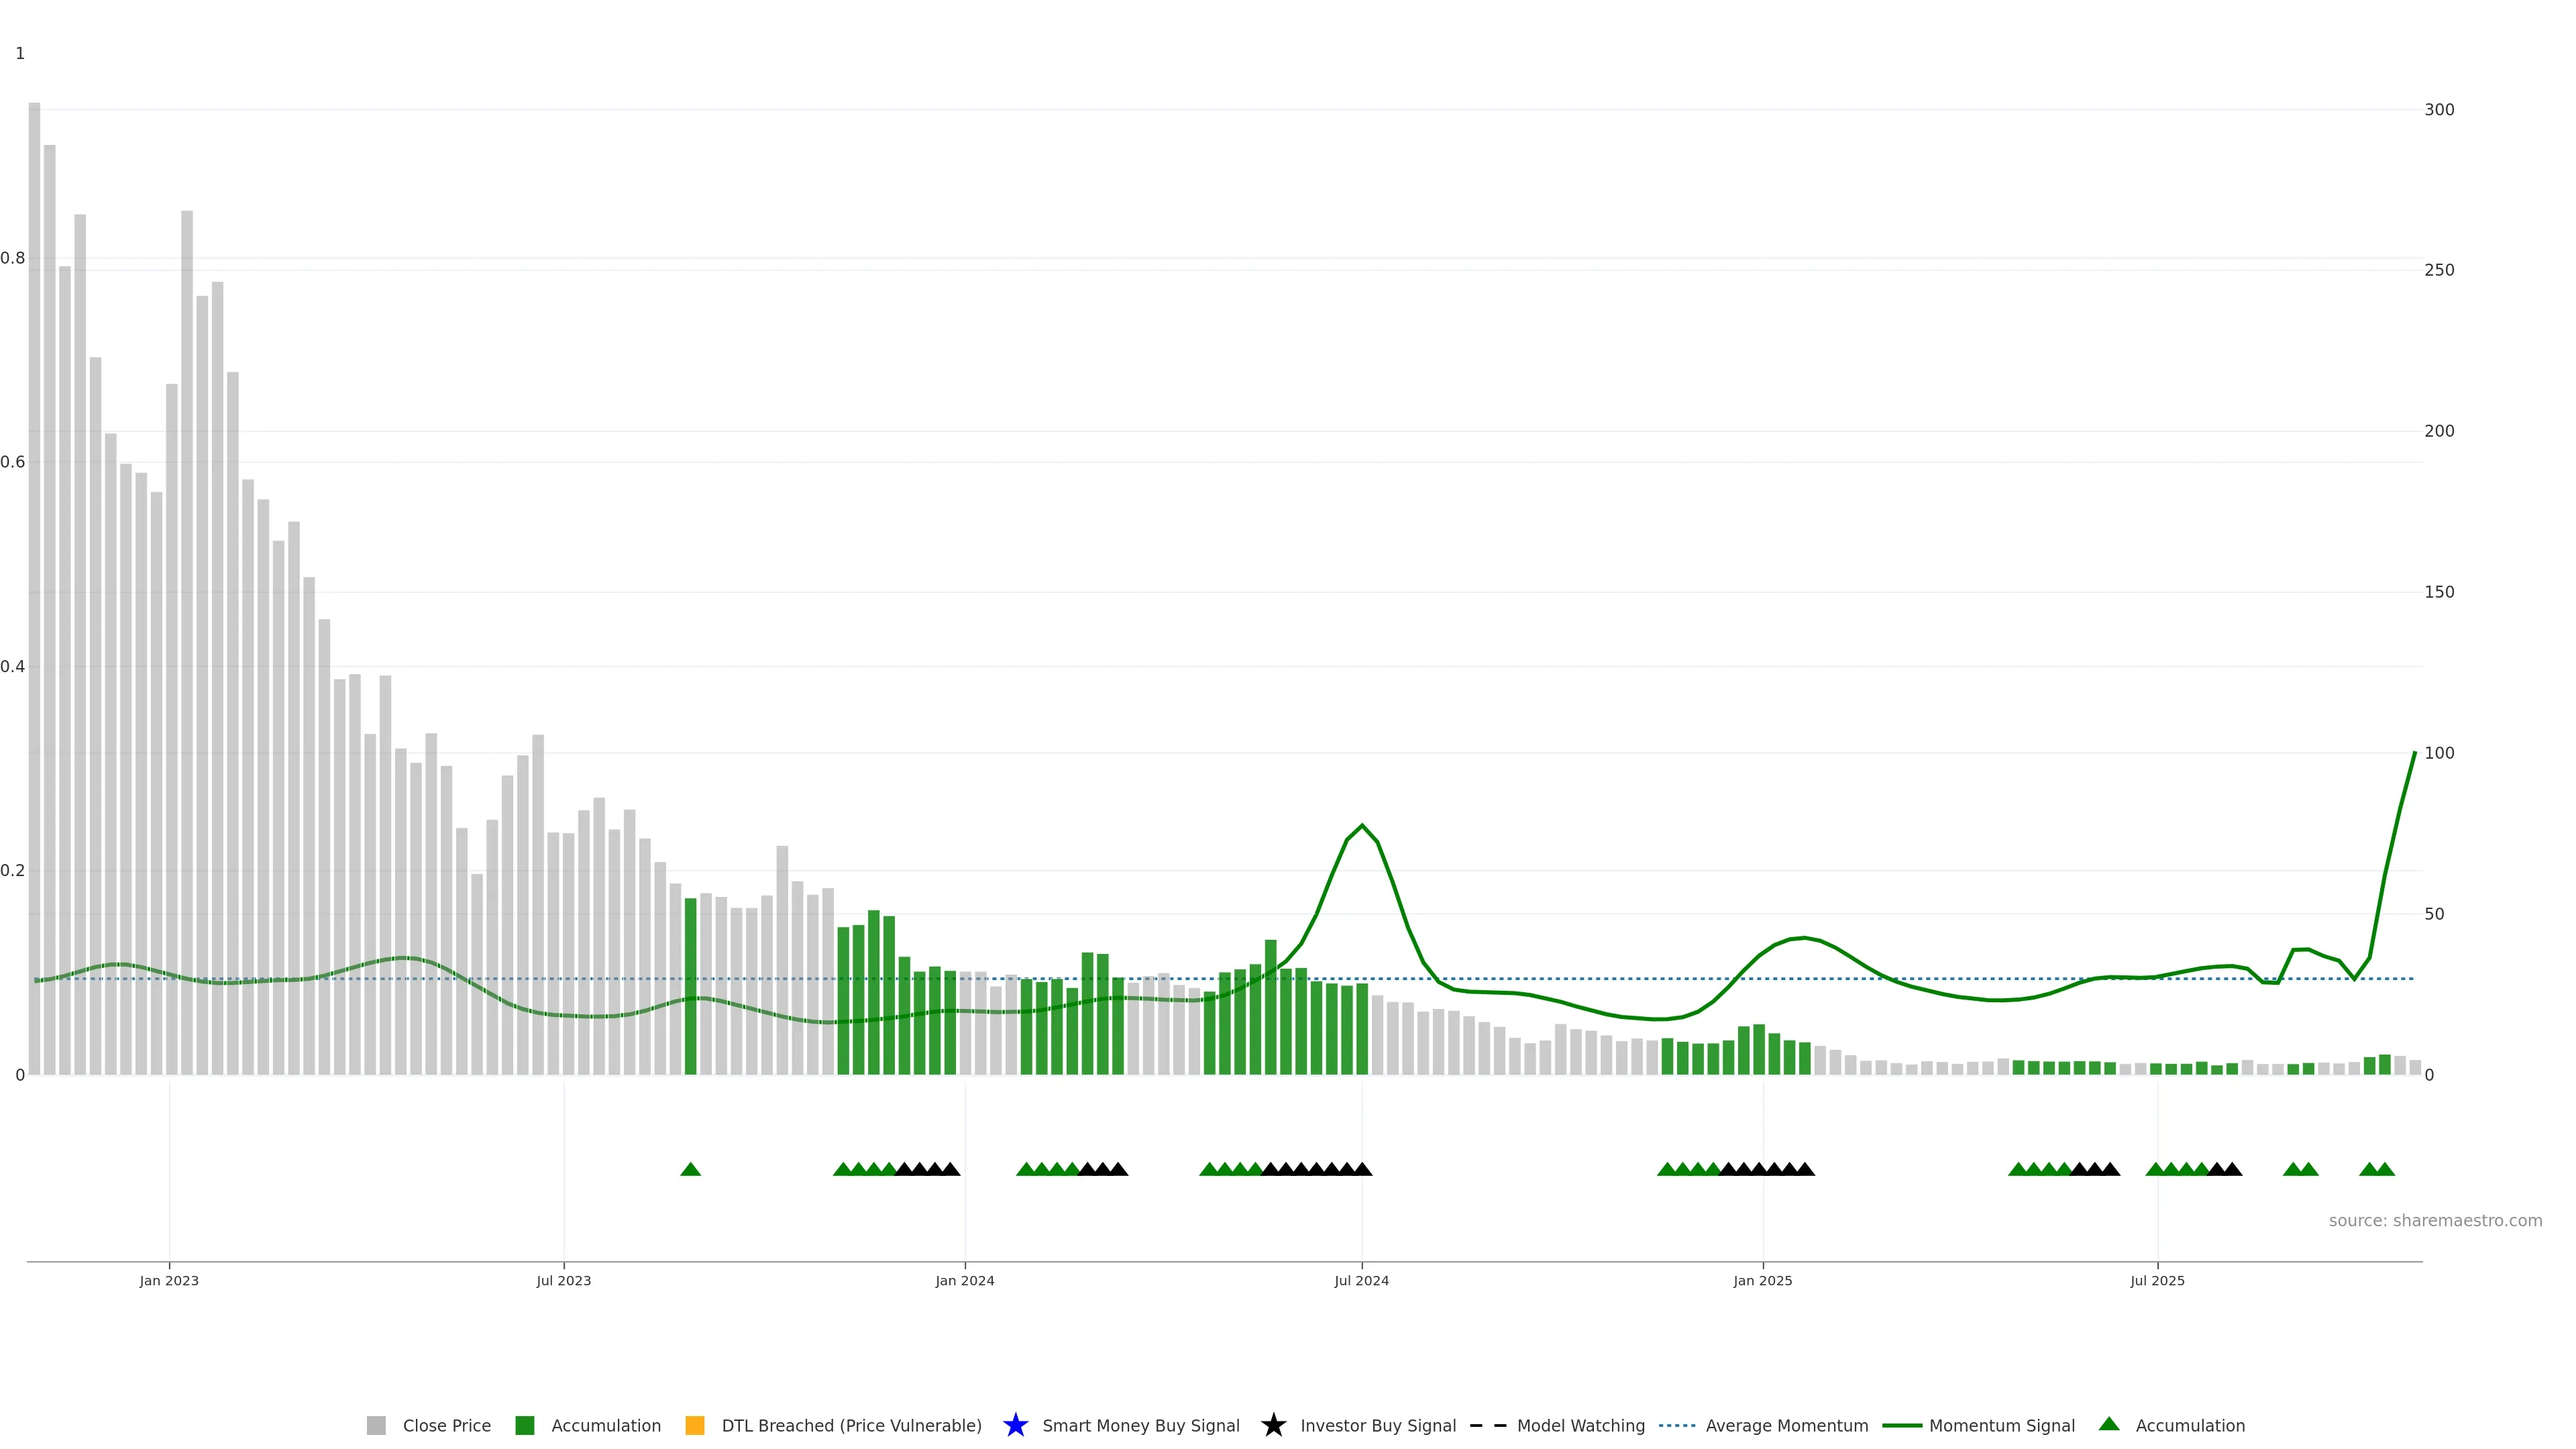2576x1449 pixels.
Task: Click the blue Smart Money Buy Signal star
Action: click(1015, 1425)
